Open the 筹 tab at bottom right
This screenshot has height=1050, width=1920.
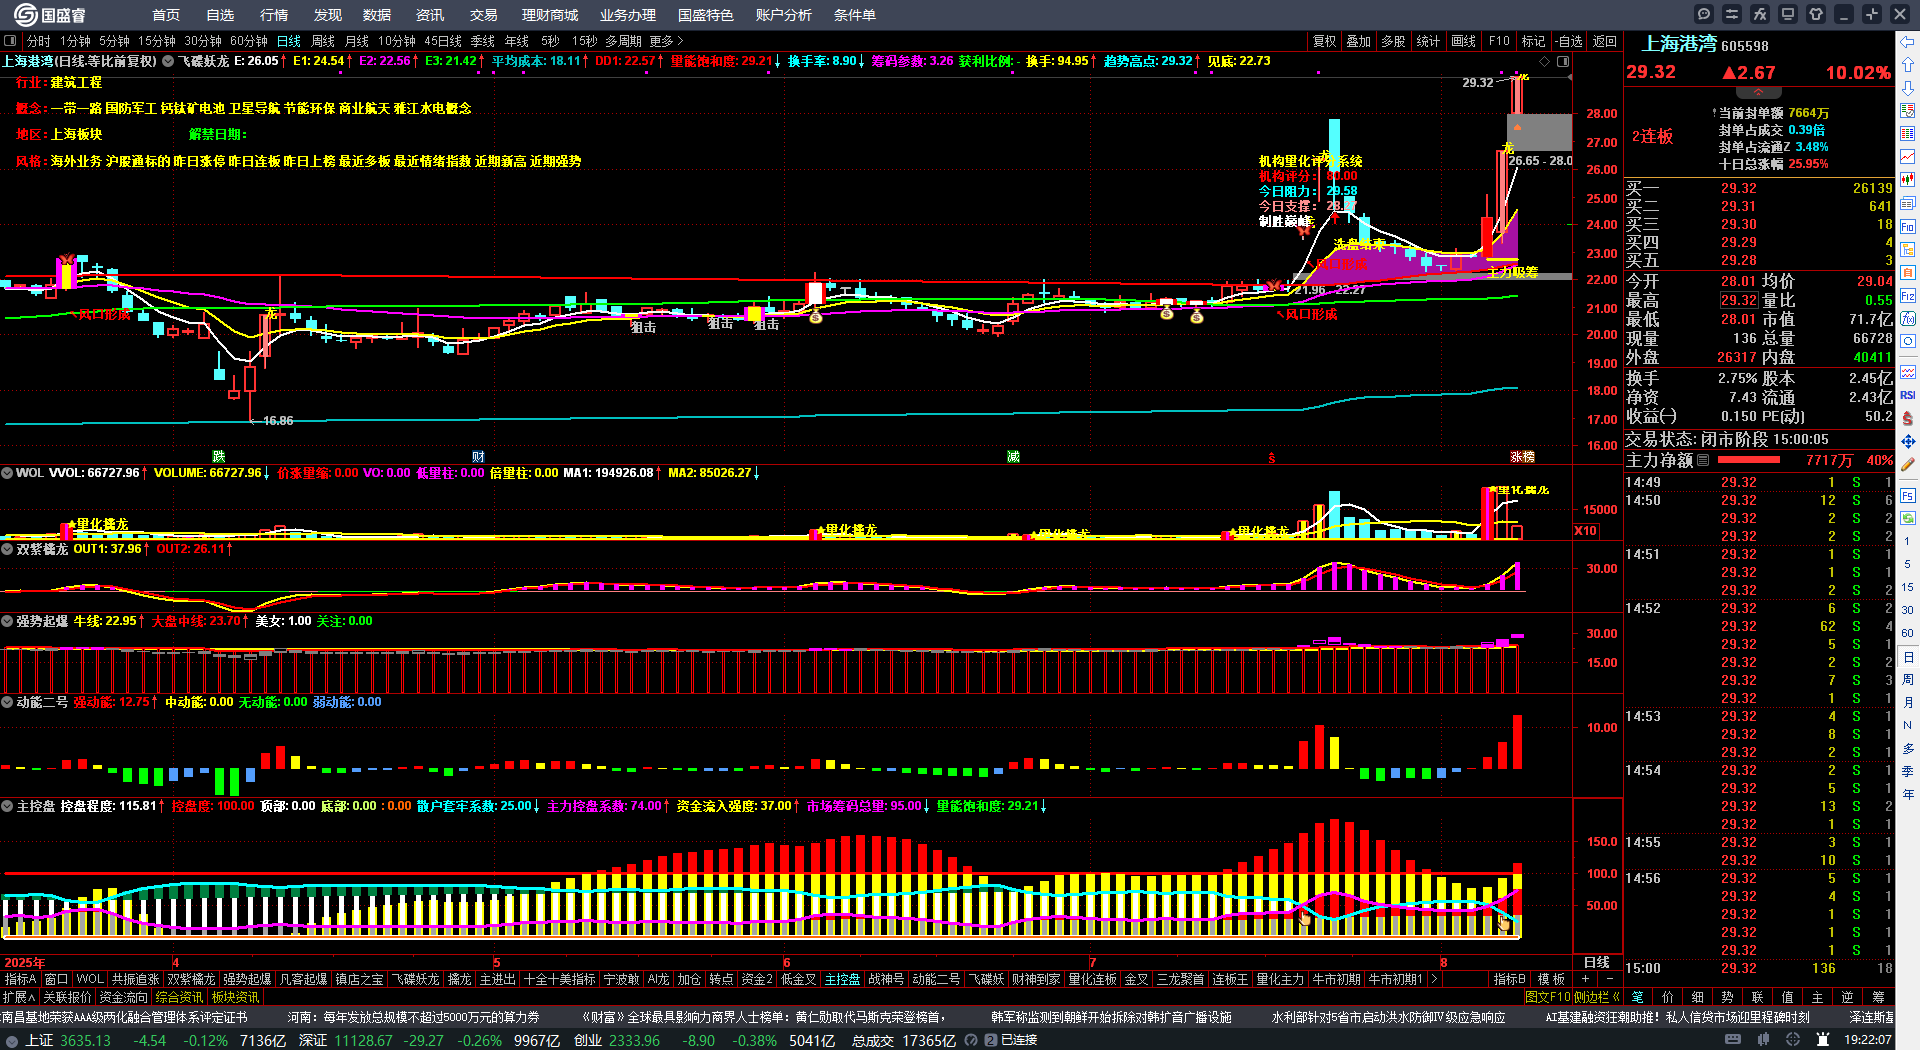[x=1878, y=997]
